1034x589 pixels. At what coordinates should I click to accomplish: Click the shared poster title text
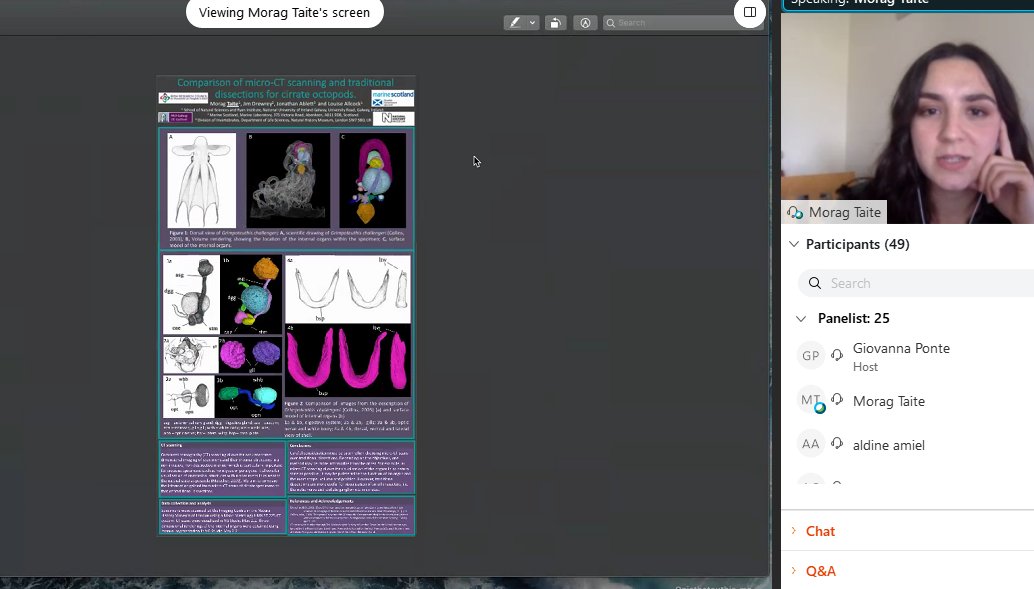tap(285, 88)
